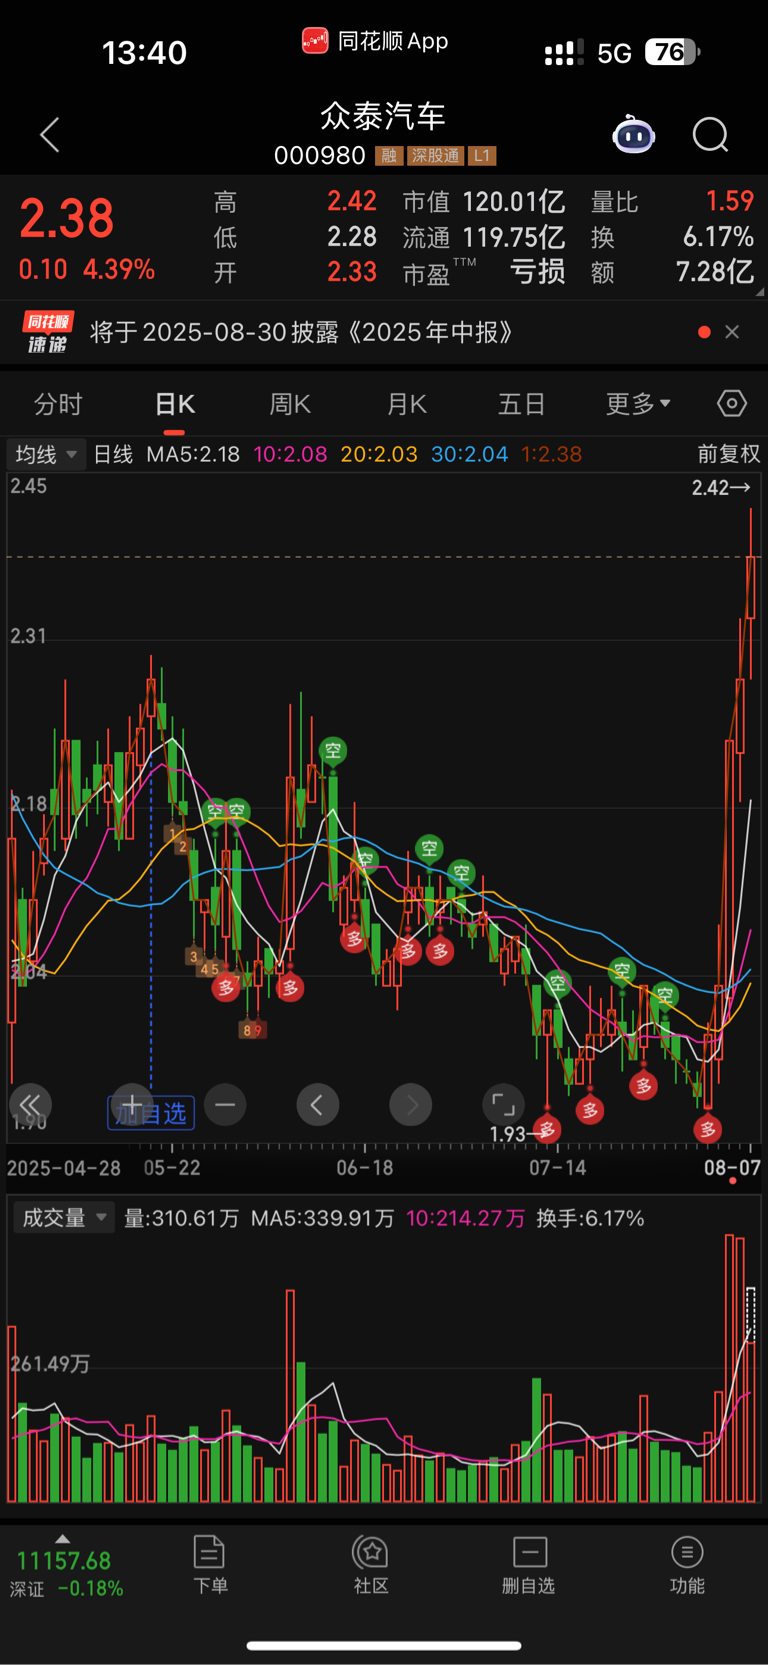Open the 更多 period dropdown
The width and height of the screenshot is (768, 1665).
pyautogui.click(x=638, y=404)
